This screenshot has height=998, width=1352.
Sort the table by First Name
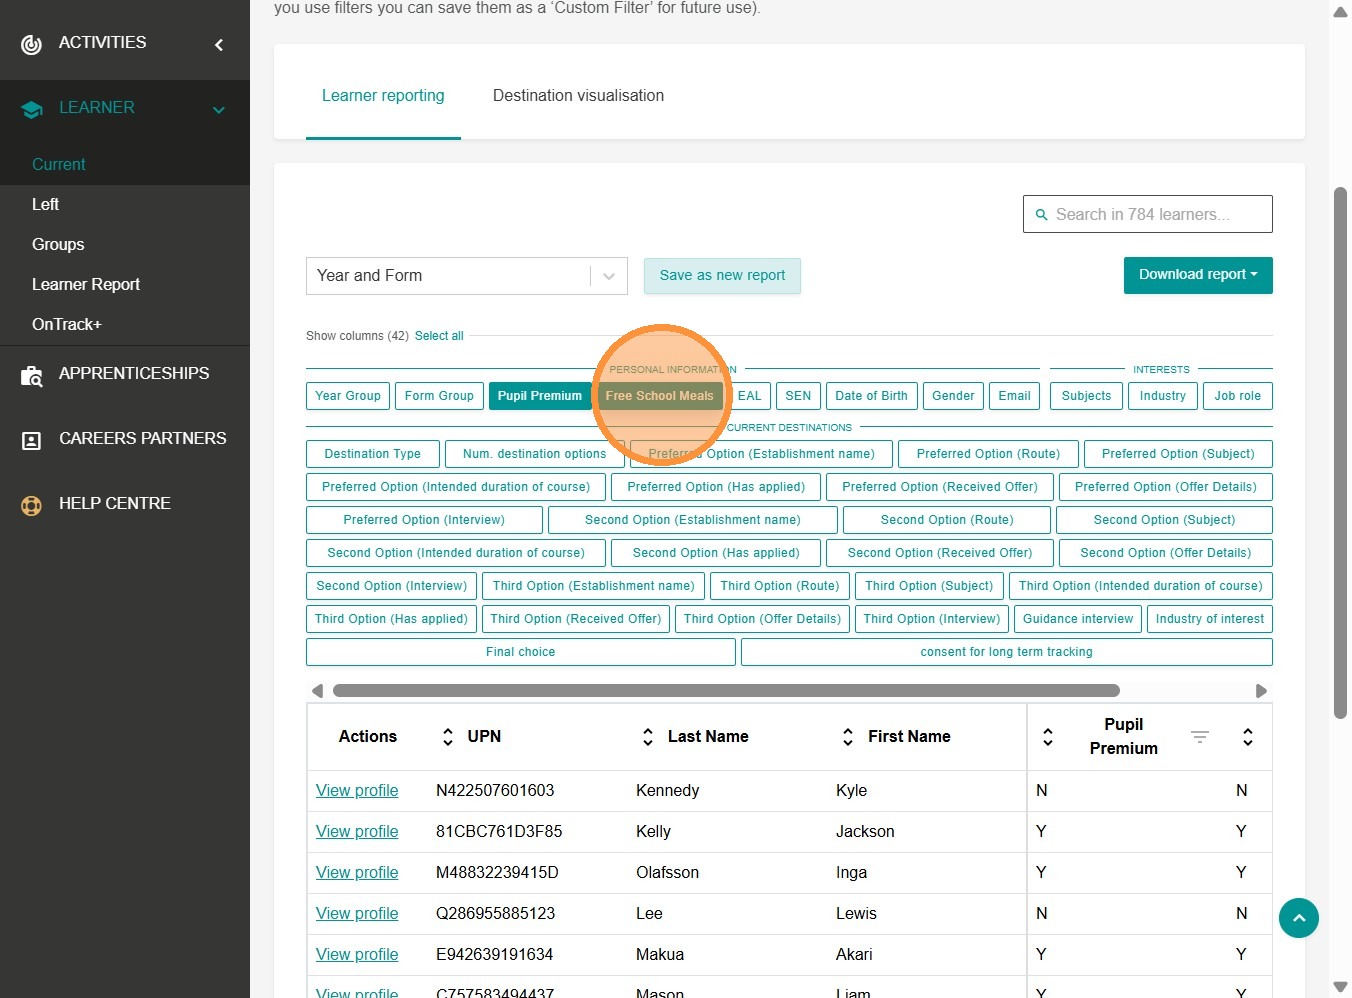pyautogui.click(x=848, y=737)
